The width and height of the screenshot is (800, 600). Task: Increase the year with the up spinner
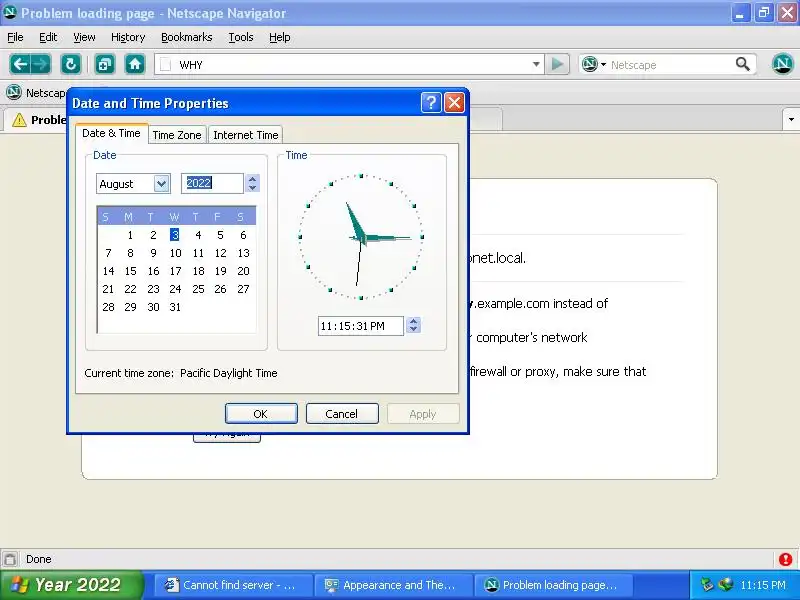point(253,179)
